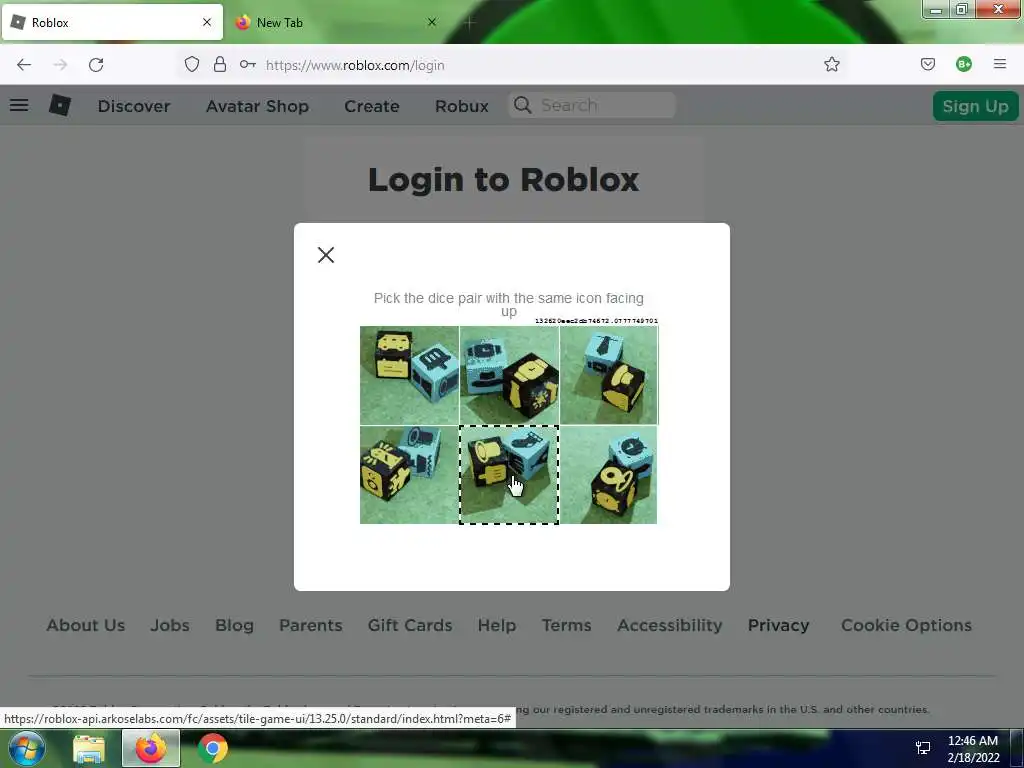
Task: Switch to the New Tab tab
Action: tap(336, 22)
